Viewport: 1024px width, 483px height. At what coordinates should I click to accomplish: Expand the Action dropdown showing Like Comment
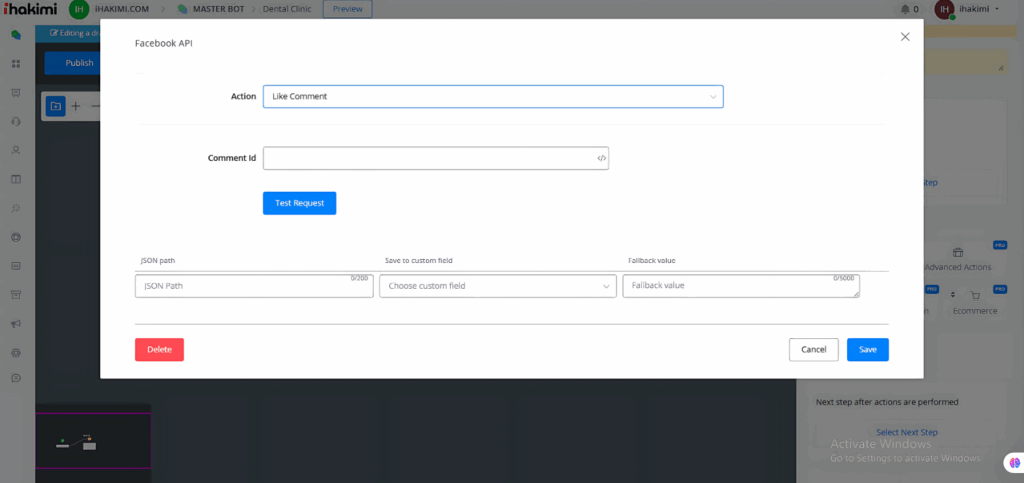[x=492, y=97]
